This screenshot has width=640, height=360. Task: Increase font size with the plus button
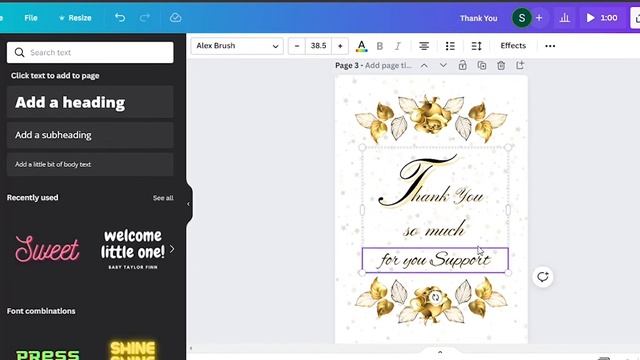340,46
